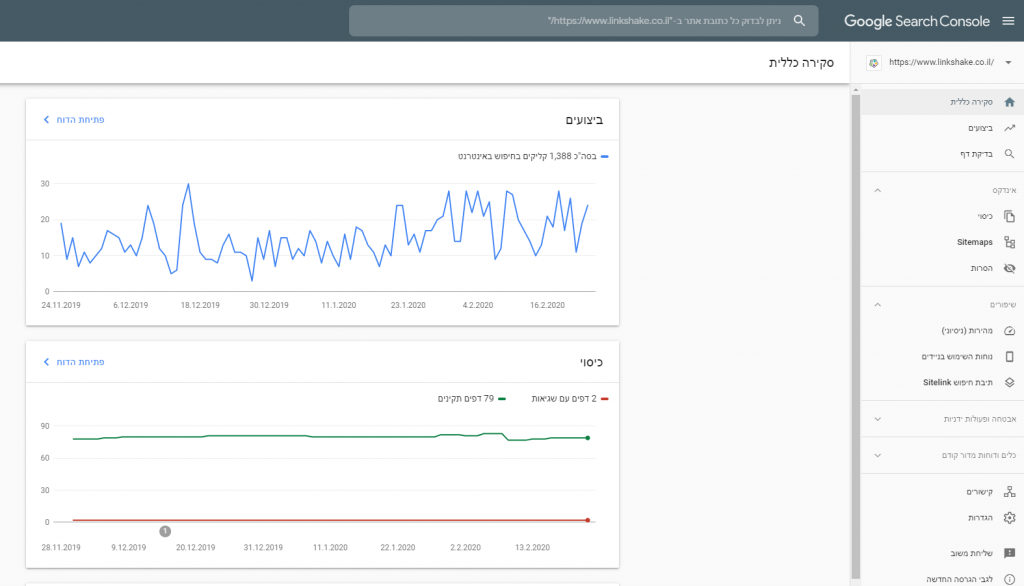Click the settings gear icon for הגדרות
Image resolution: width=1024 pixels, height=586 pixels.
click(x=1010, y=518)
